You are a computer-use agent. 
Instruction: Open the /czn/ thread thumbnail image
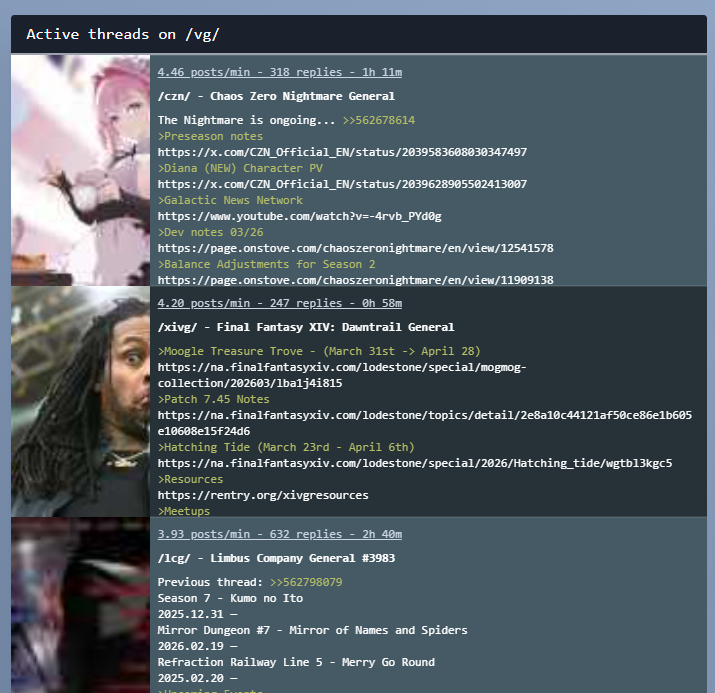80,171
